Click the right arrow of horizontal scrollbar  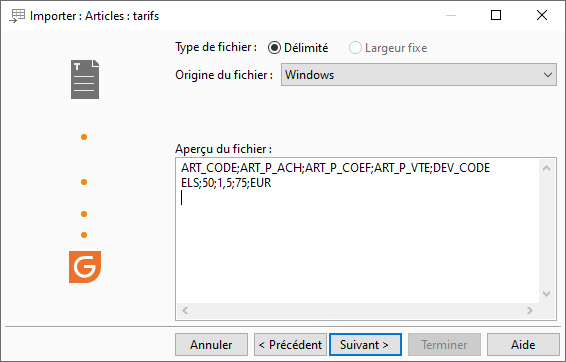point(530,310)
